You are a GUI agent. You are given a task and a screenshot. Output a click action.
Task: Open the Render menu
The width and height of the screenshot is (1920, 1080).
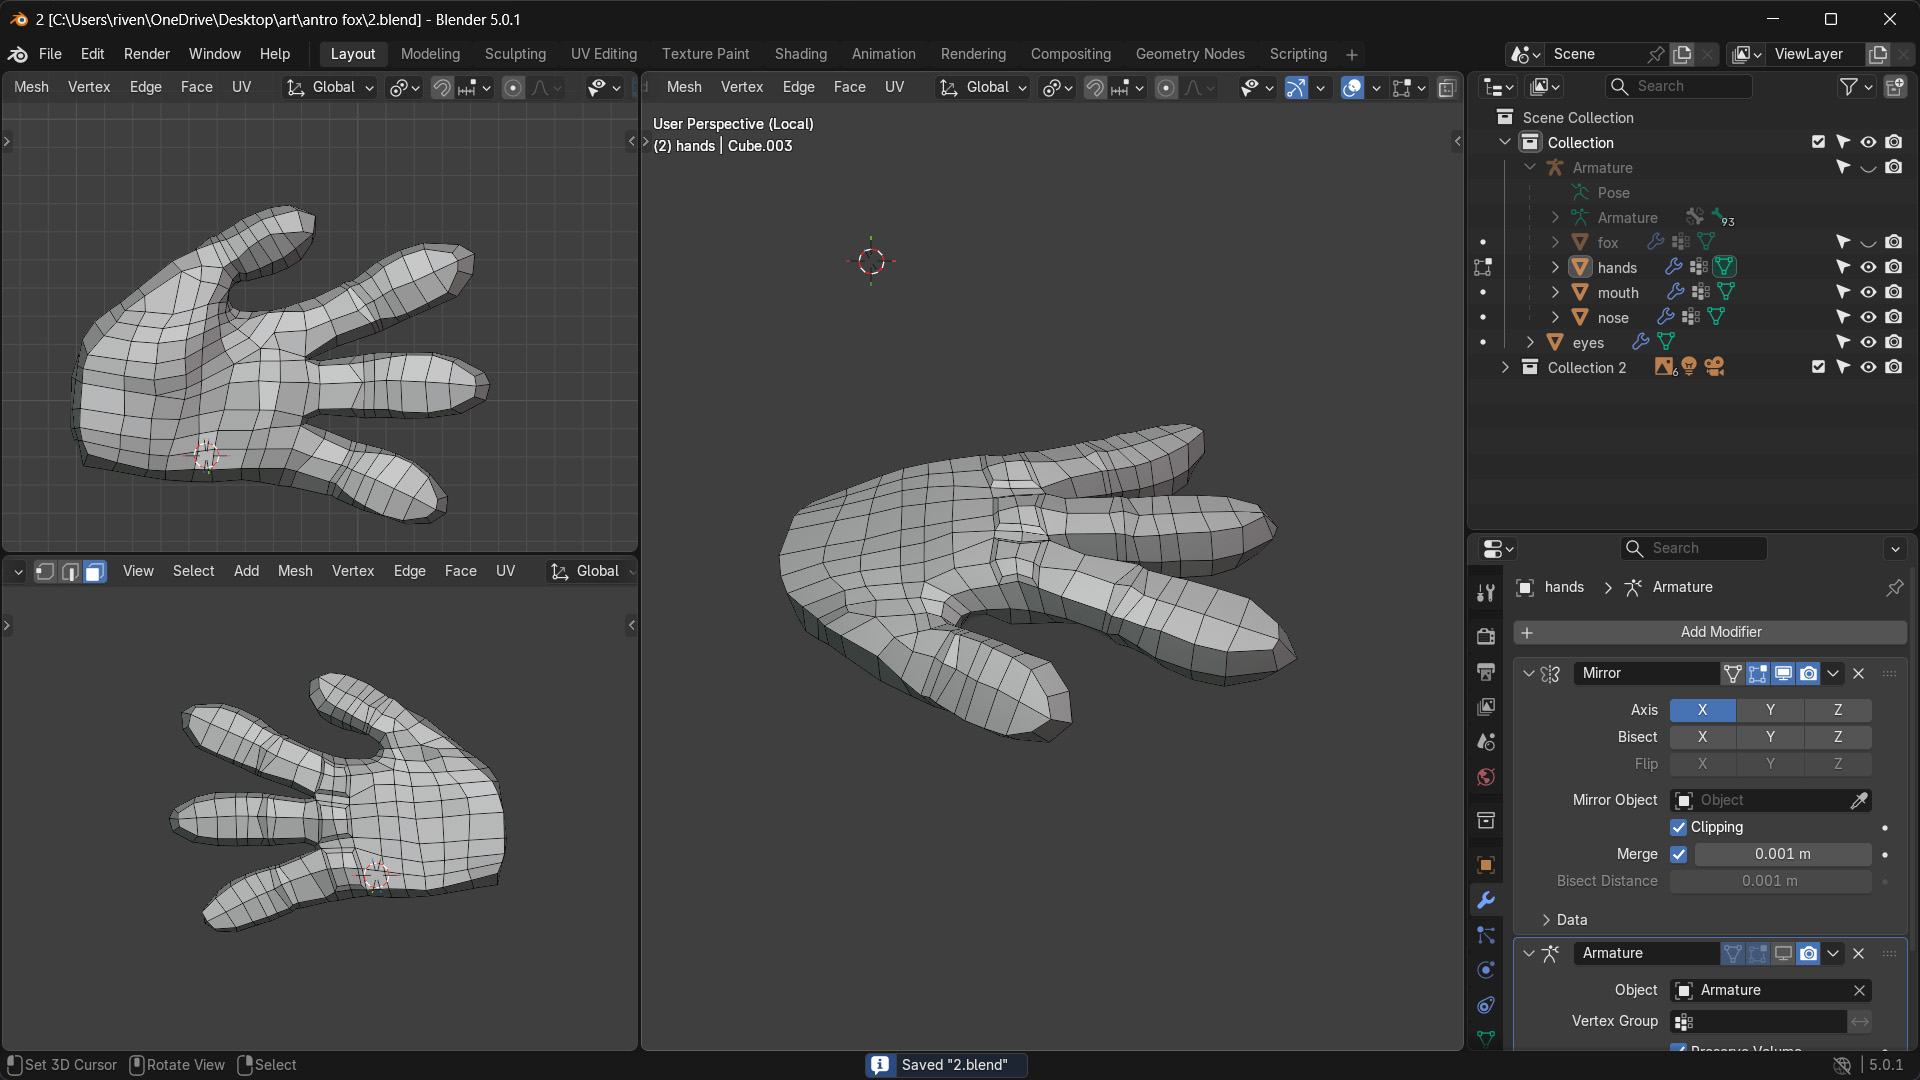[x=146, y=54]
